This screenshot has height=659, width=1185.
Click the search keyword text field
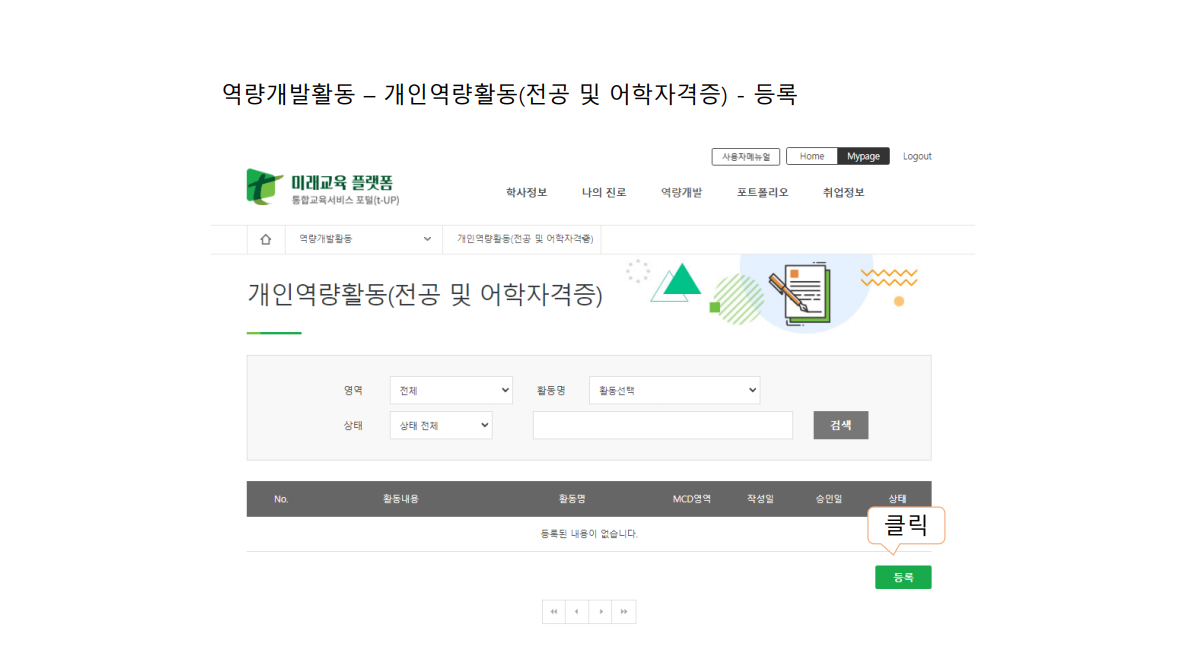pos(662,425)
